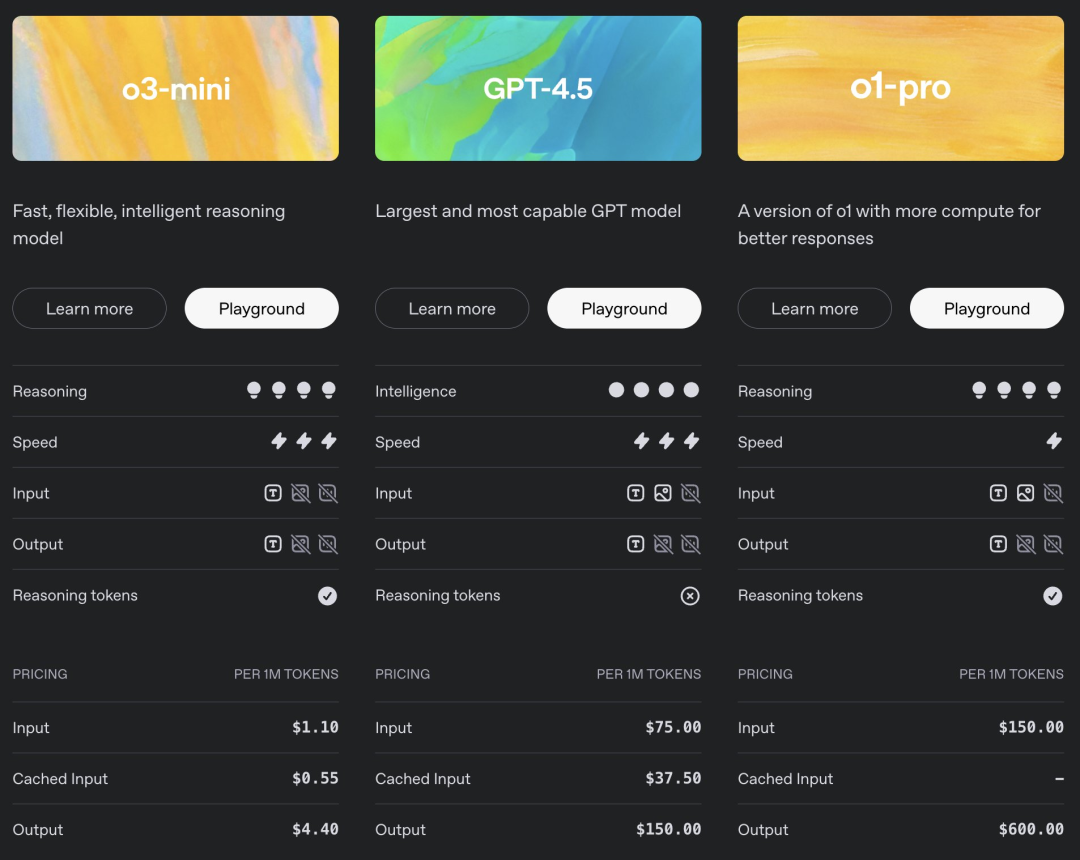1080x860 pixels.
Task: Click Cached Input label in o3-mini card
Action: pos(60,779)
